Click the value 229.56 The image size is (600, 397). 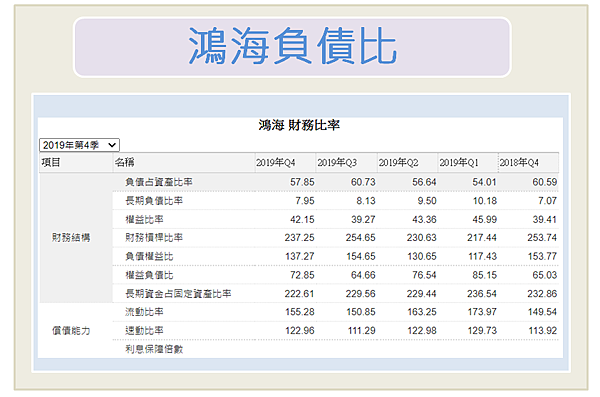pyautogui.click(x=360, y=294)
